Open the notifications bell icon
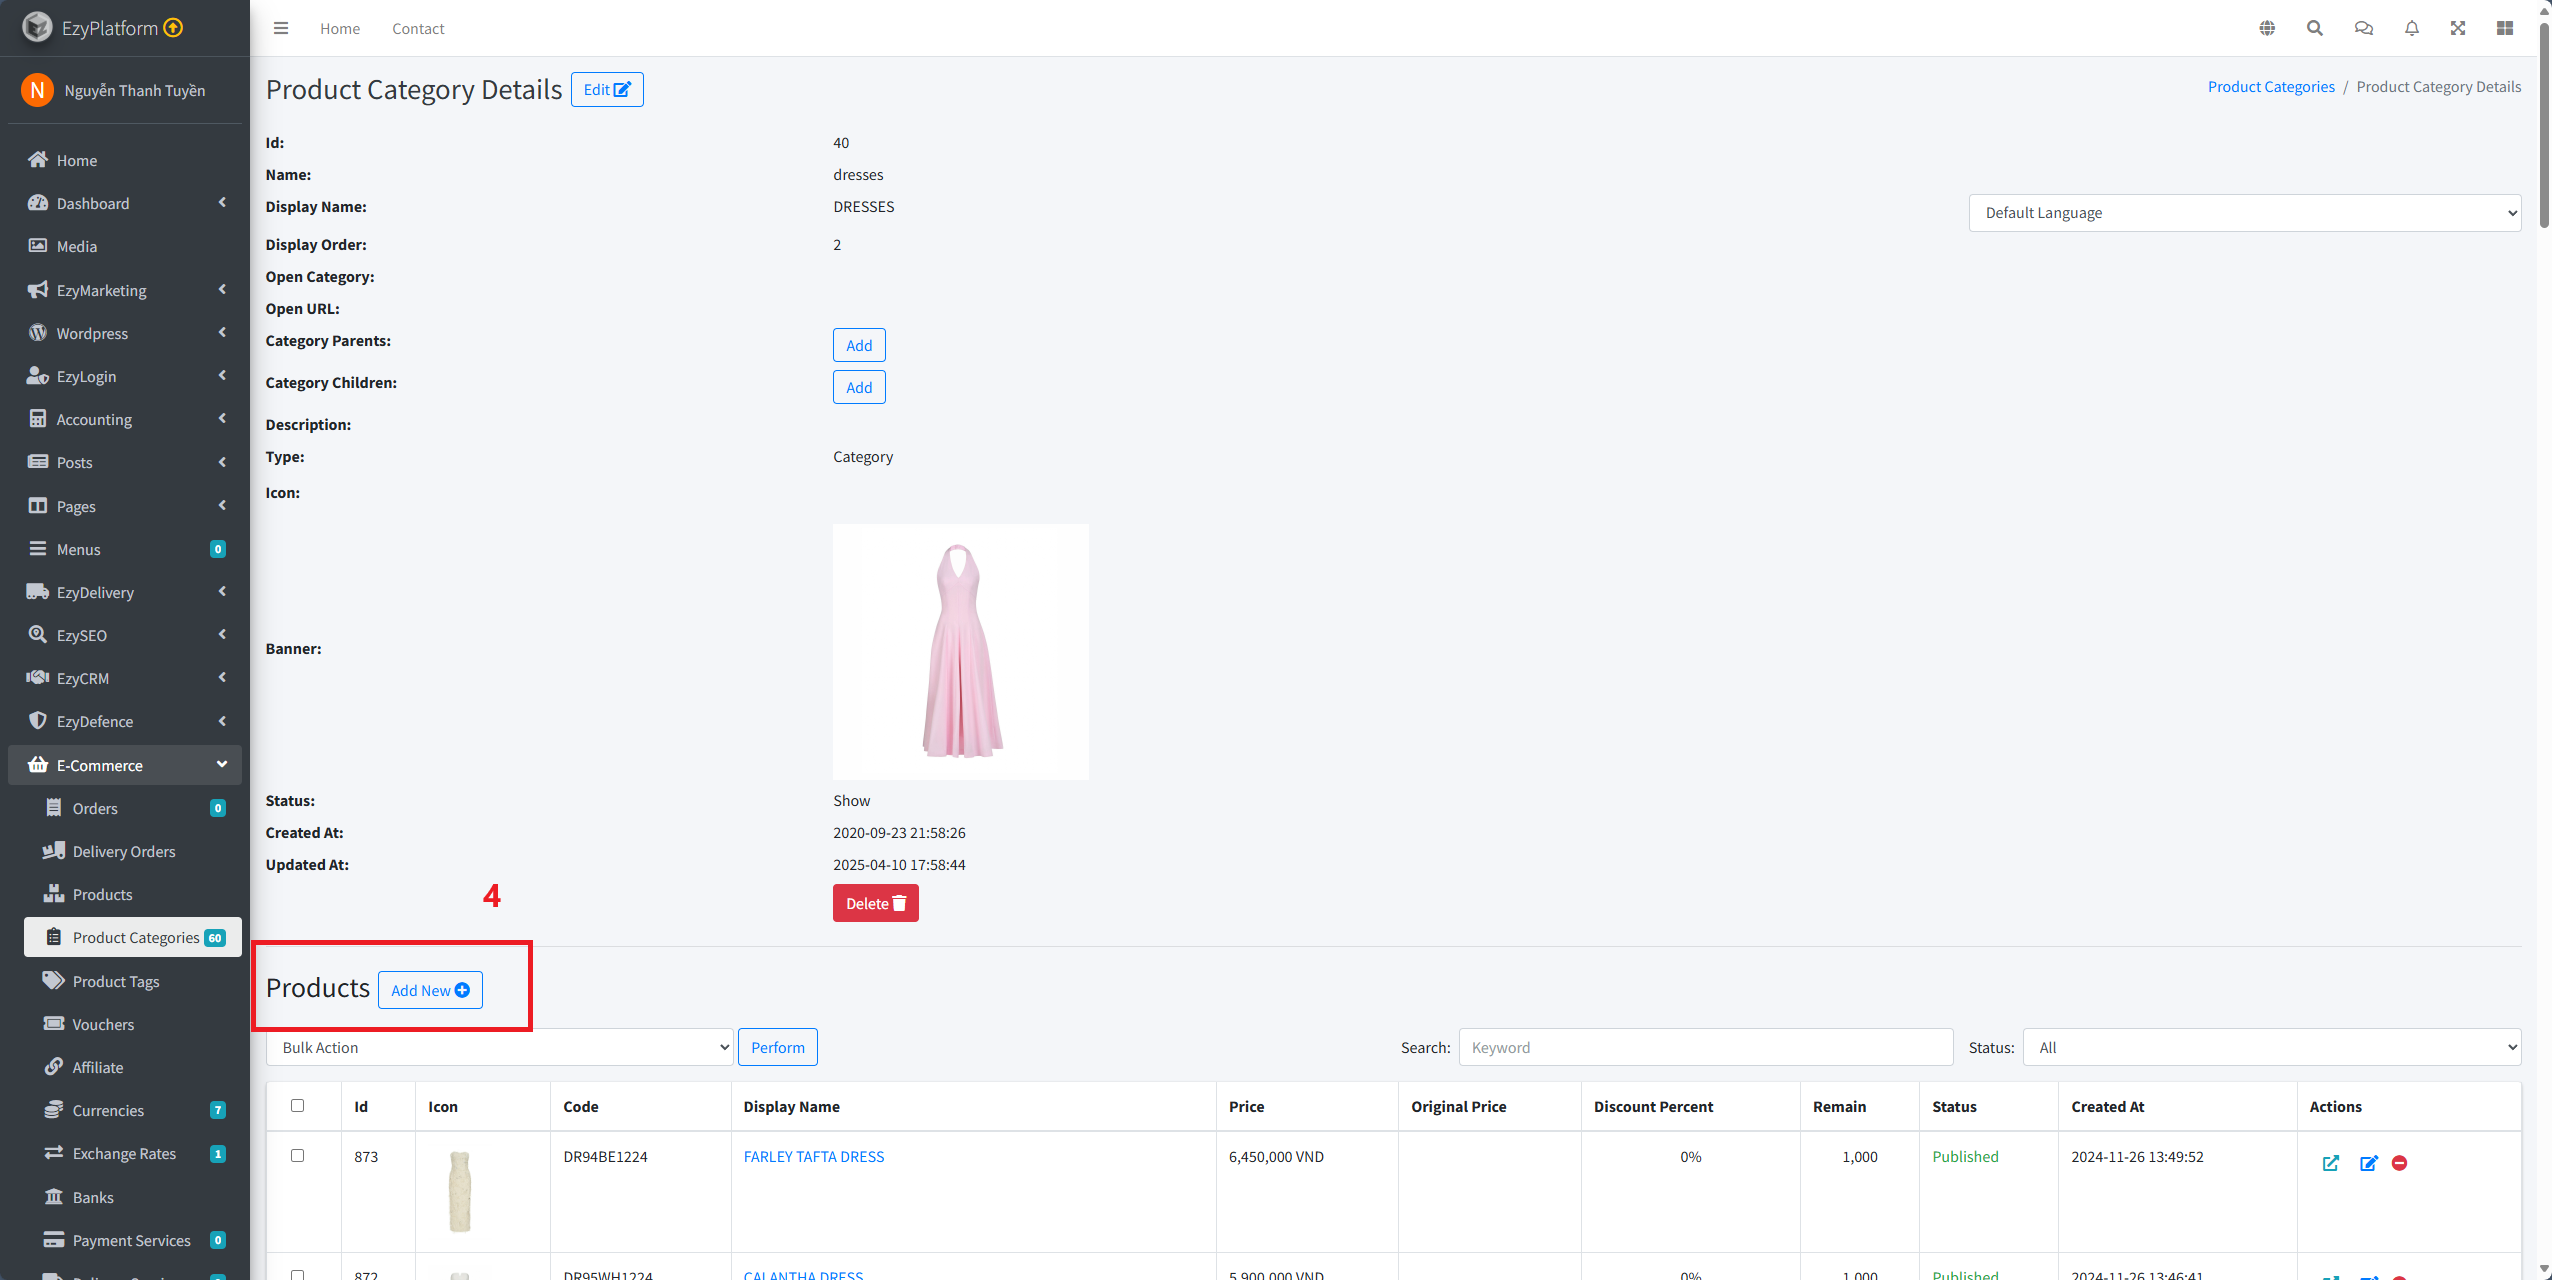 coord(2412,28)
